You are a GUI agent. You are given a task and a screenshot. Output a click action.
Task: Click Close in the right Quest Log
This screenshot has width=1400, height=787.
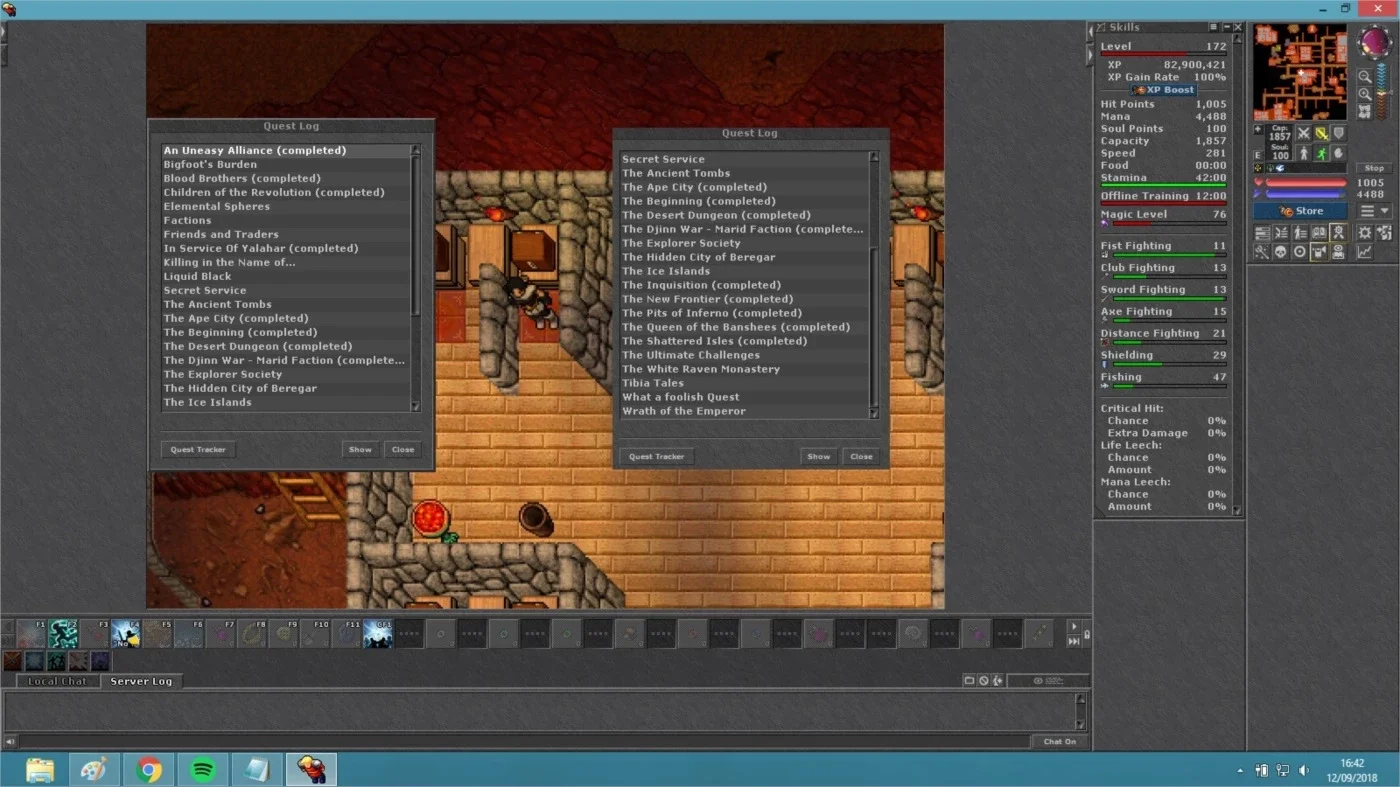click(862, 457)
